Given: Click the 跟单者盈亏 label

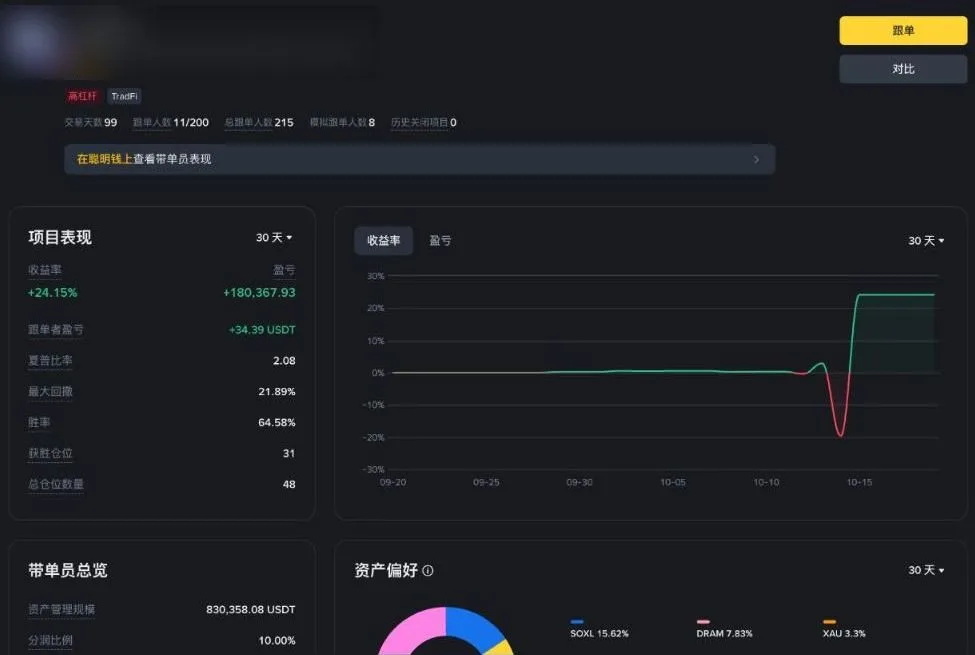Looking at the screenshot, I should pyautogui.click(x=55, y=330).
